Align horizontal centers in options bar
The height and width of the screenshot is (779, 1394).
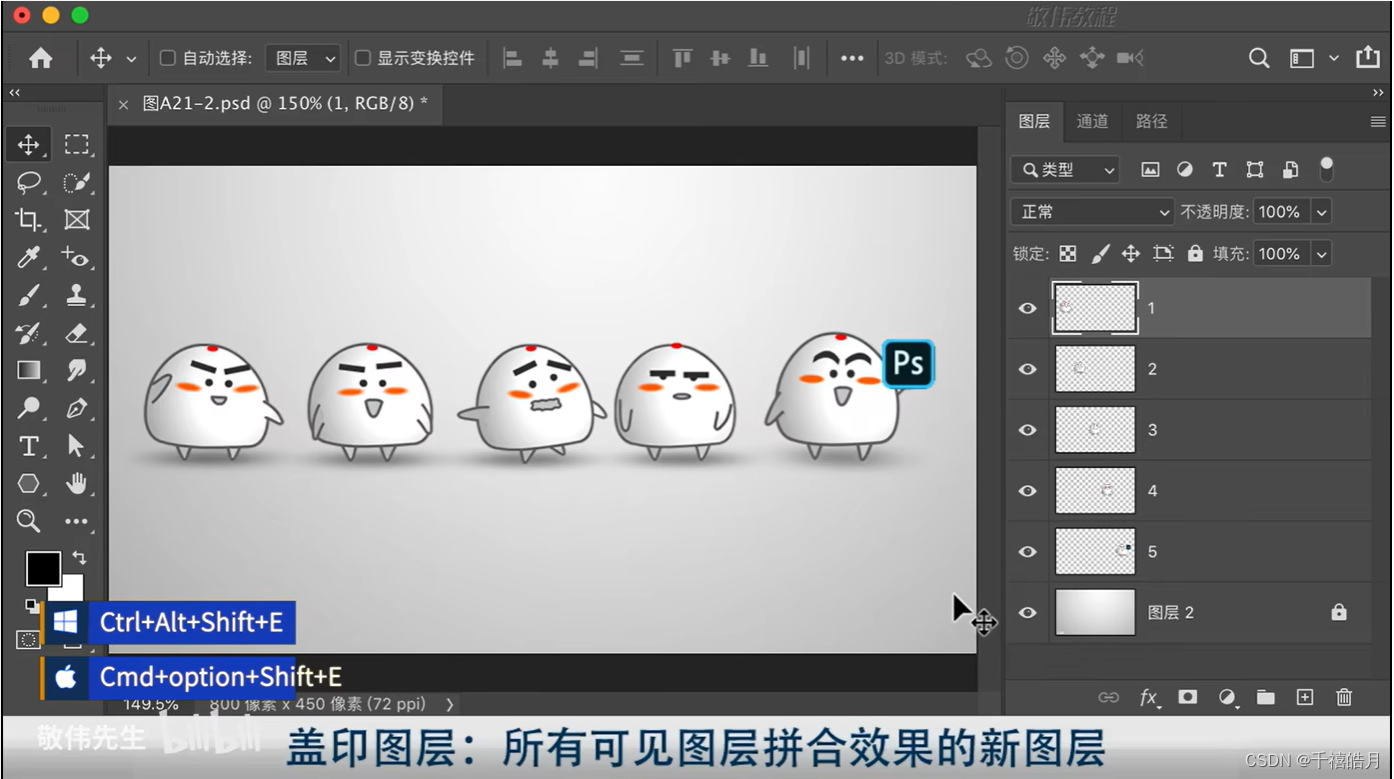(550, 59)
